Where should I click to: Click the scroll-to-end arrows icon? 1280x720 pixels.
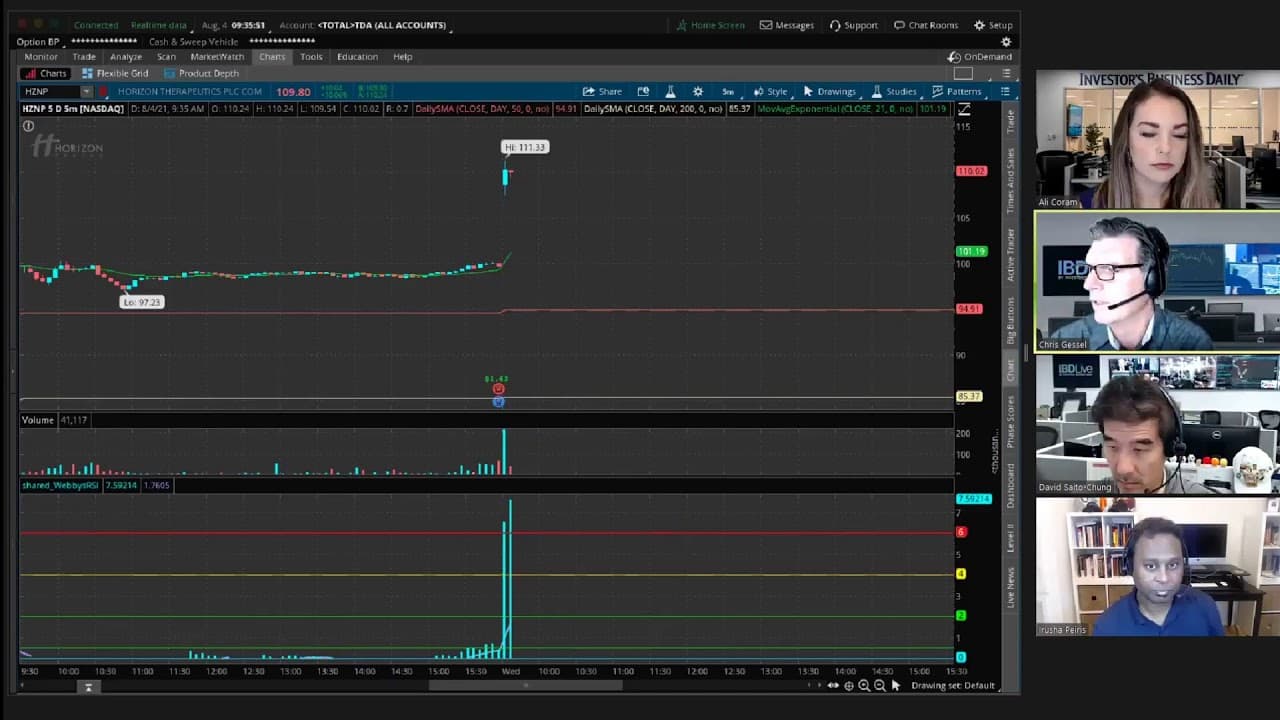(x=832, y=685)
